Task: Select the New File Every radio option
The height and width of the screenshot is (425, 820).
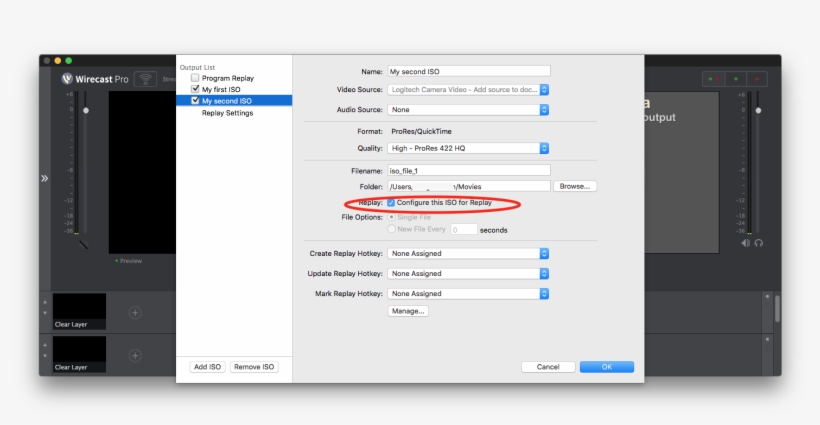Action: click(x=391, y=229)
